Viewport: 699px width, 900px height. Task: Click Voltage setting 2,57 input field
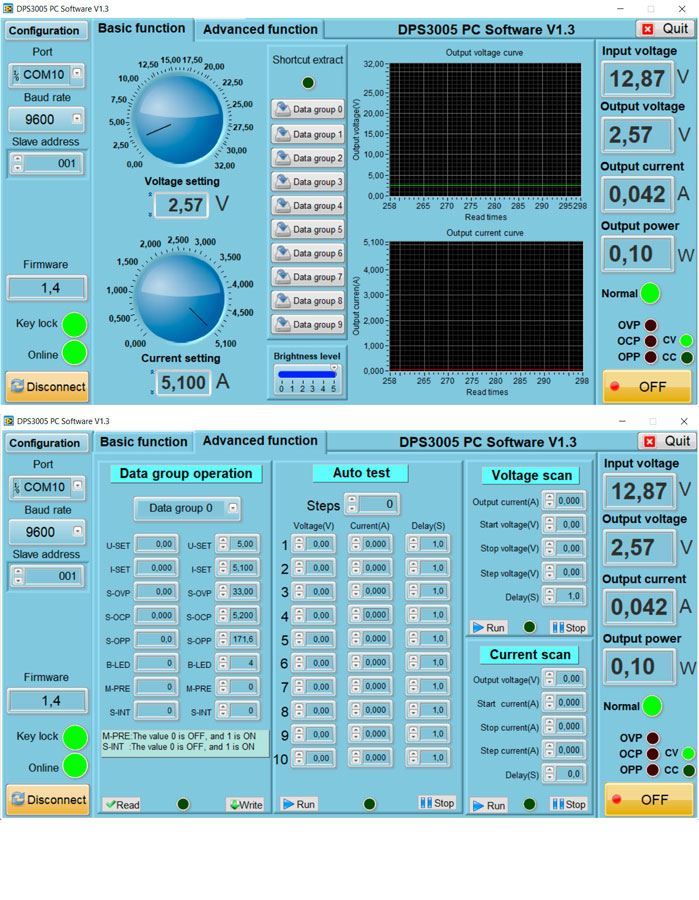(180, 205)
